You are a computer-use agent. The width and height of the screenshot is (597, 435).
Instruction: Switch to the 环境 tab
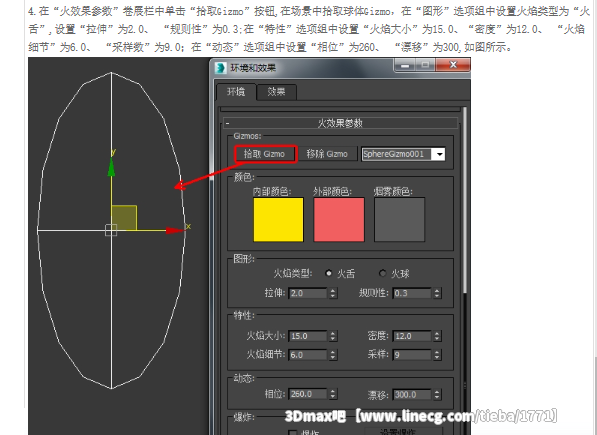click(x=236, y=92)
